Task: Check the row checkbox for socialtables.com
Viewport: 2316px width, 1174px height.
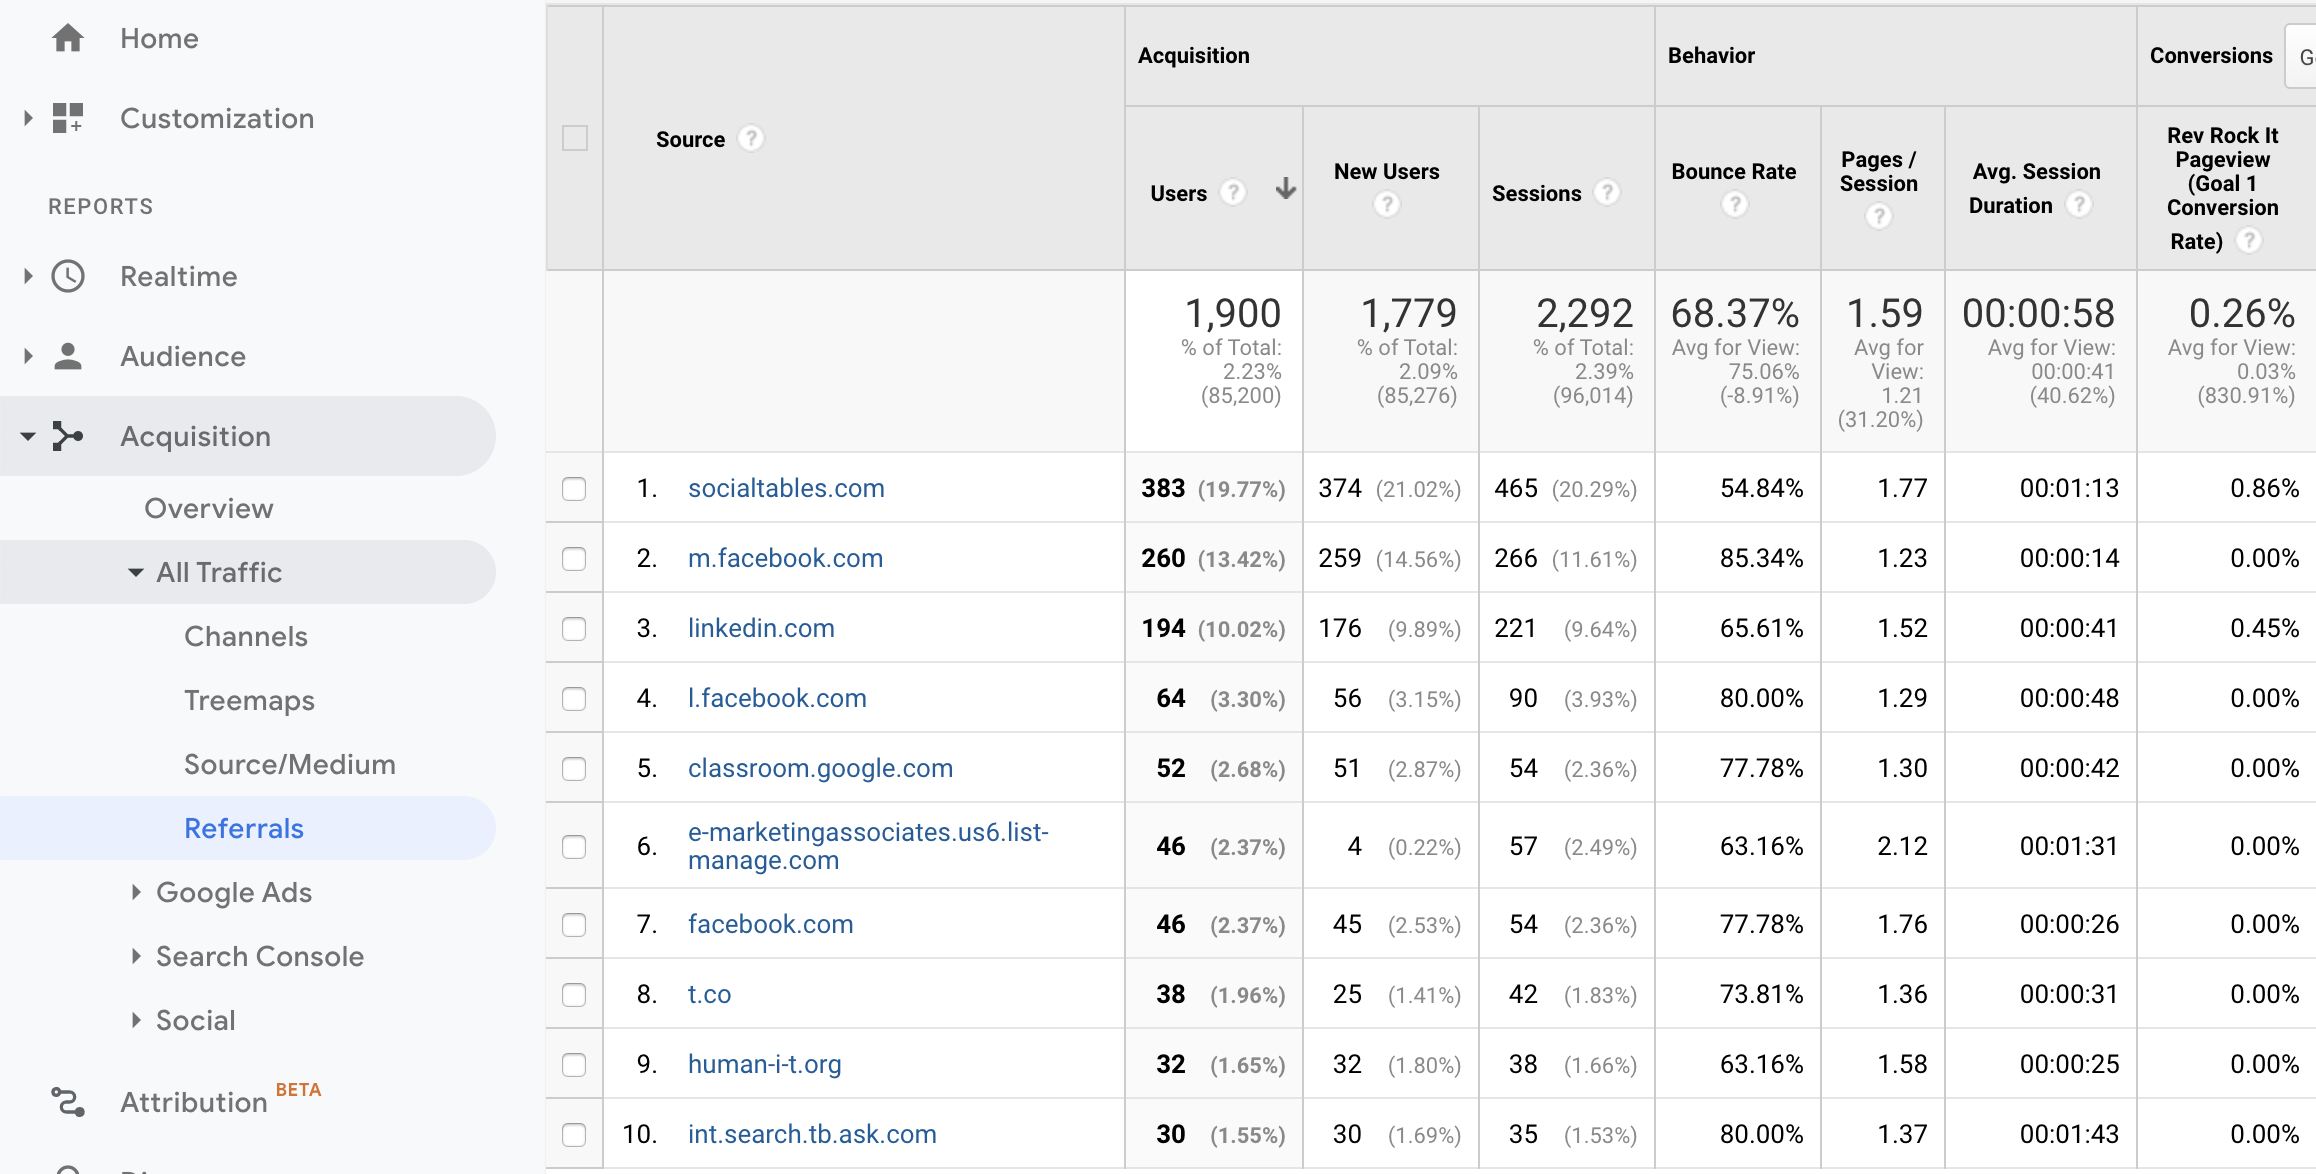Action: [574, 489]
